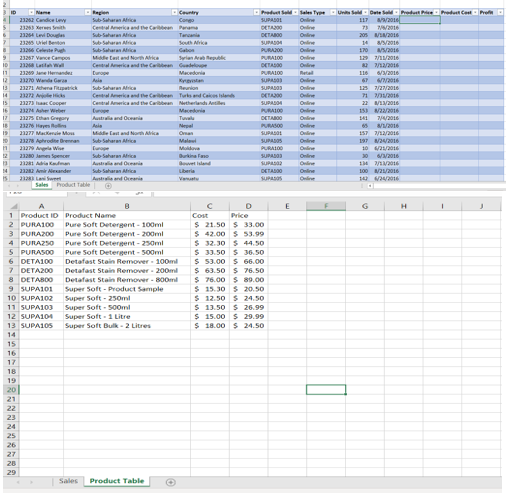Click the $76.00 cost cell
This screenshot has height=493, width=516.
(x=209, y=280)
